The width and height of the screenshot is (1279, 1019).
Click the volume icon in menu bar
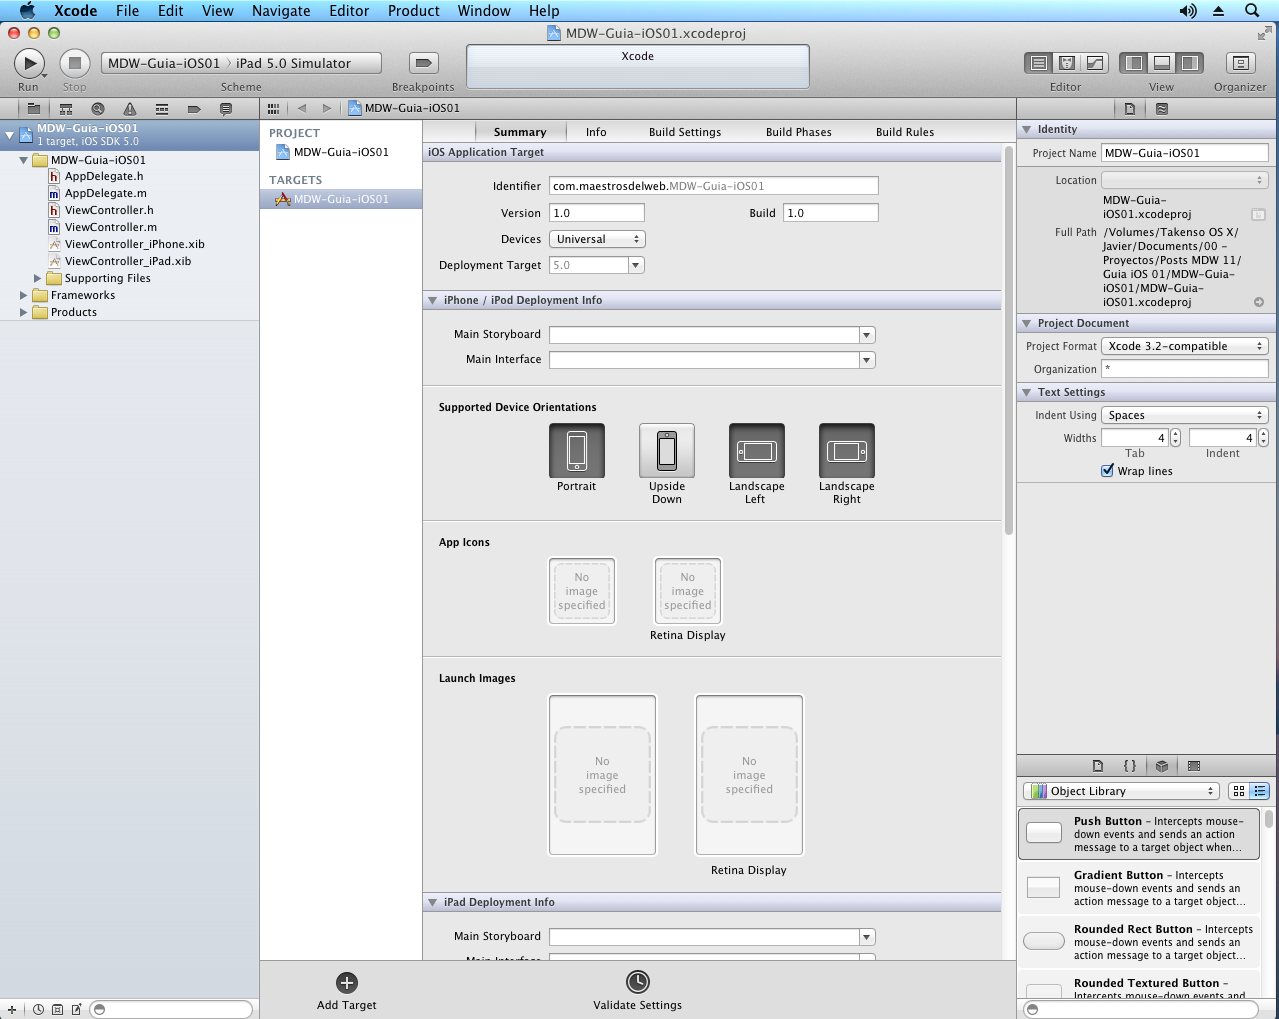[1188, 11]
